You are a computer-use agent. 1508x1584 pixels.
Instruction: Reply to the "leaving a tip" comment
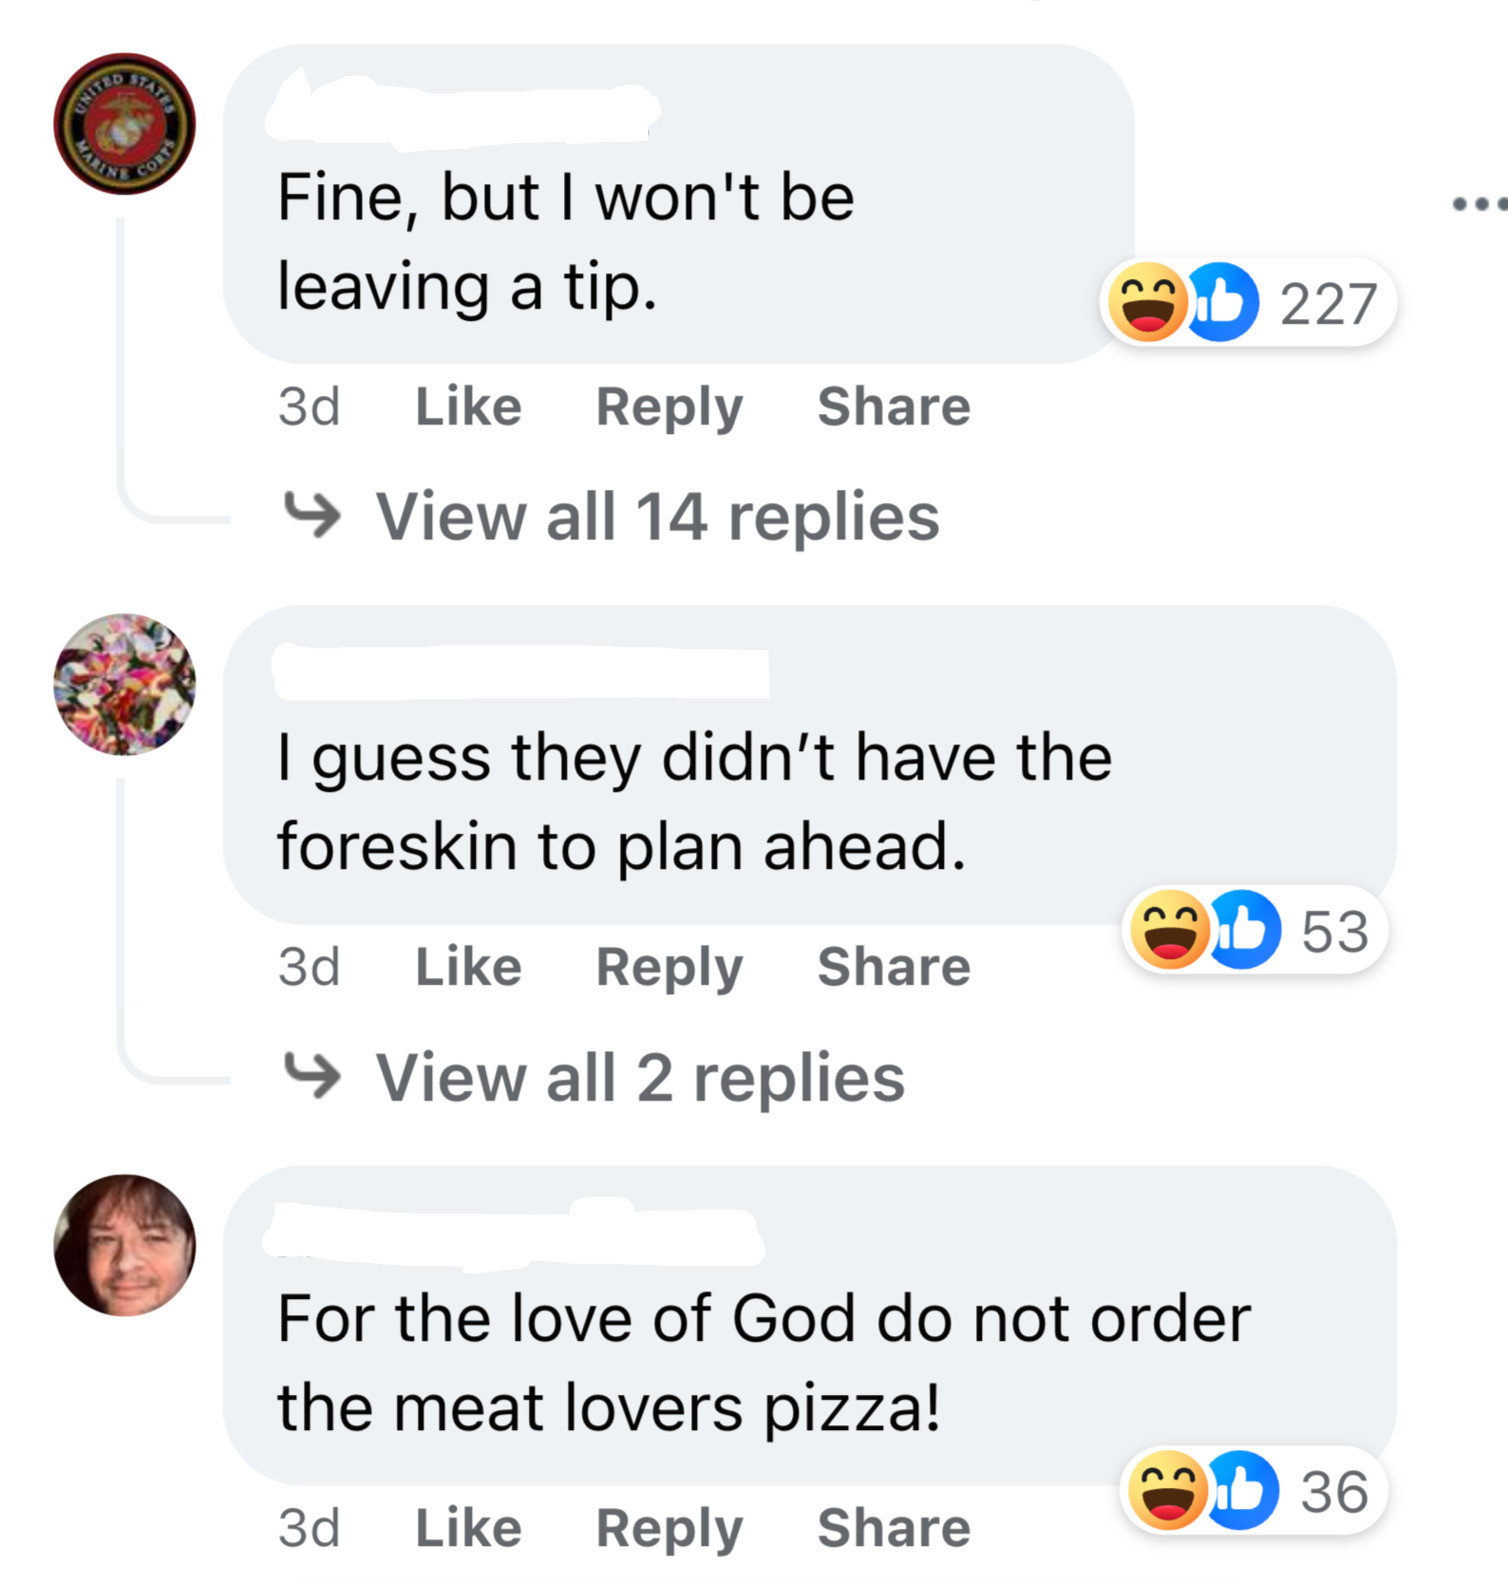click(x=669, y=407)
